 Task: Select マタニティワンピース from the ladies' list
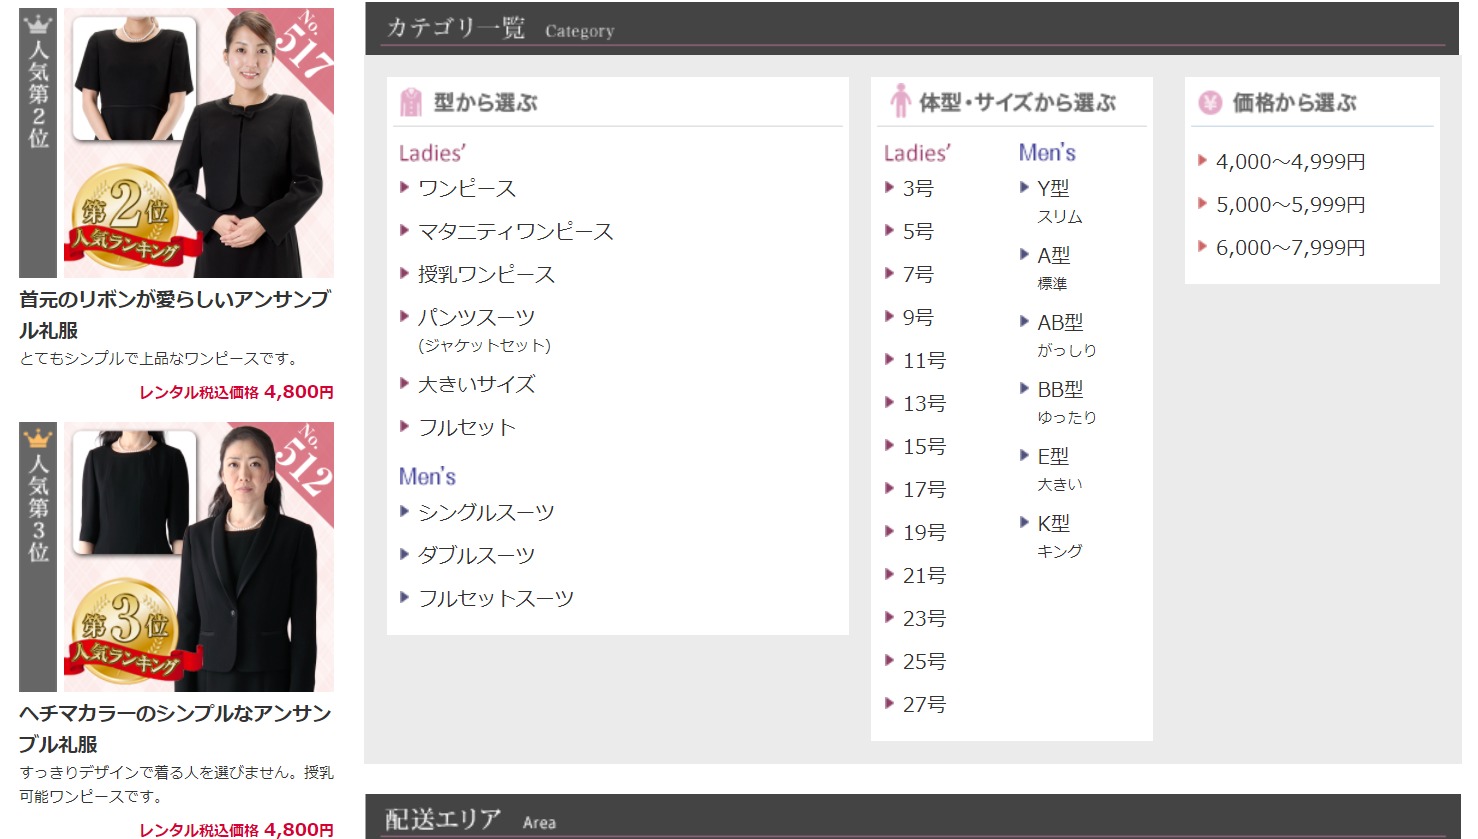515,231
